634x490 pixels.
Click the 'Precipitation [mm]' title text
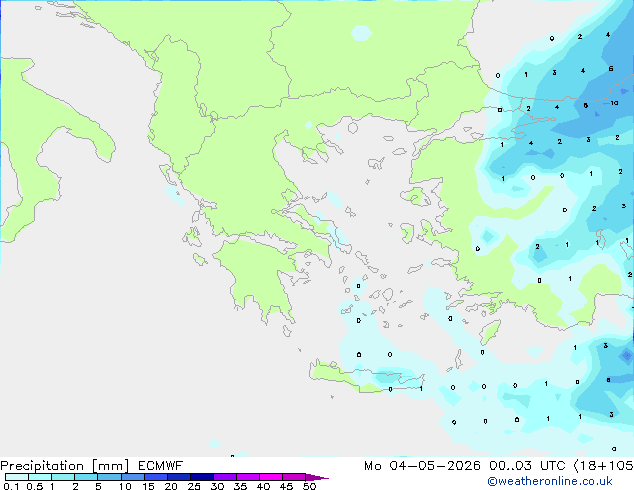(x=65, y=466)
